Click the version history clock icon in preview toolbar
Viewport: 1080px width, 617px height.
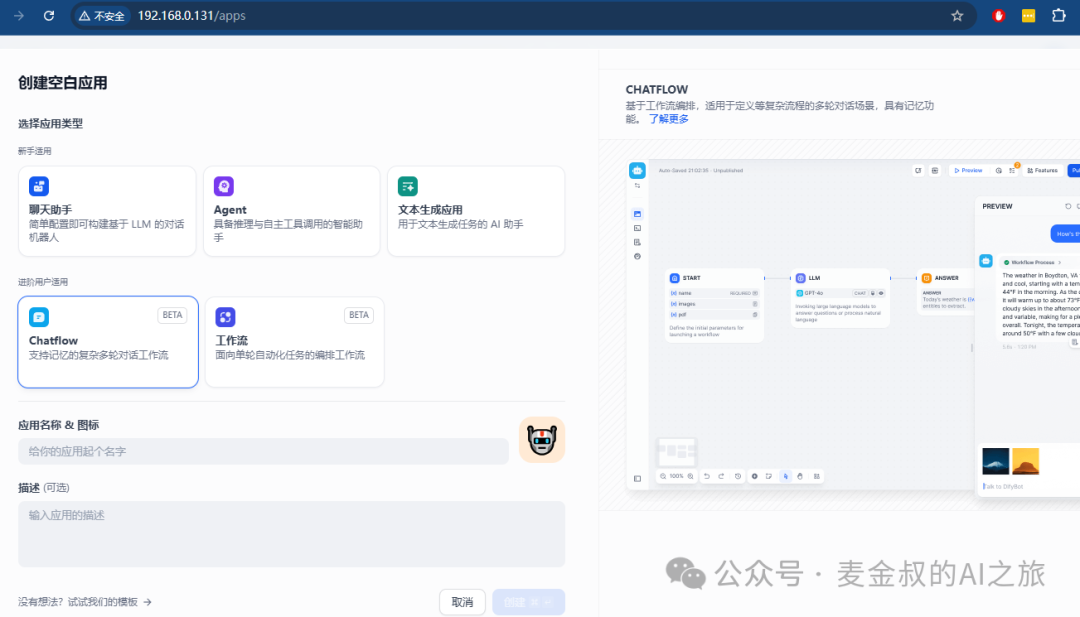click(x=738, y=476)
